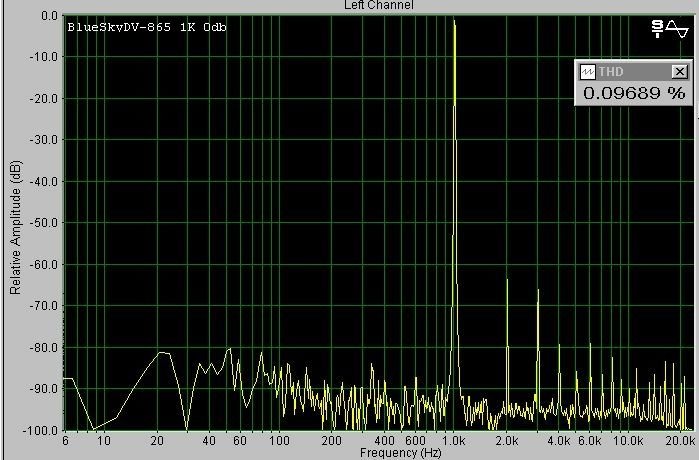Click the 0.0 amplitude axis tick

(47, 17)
